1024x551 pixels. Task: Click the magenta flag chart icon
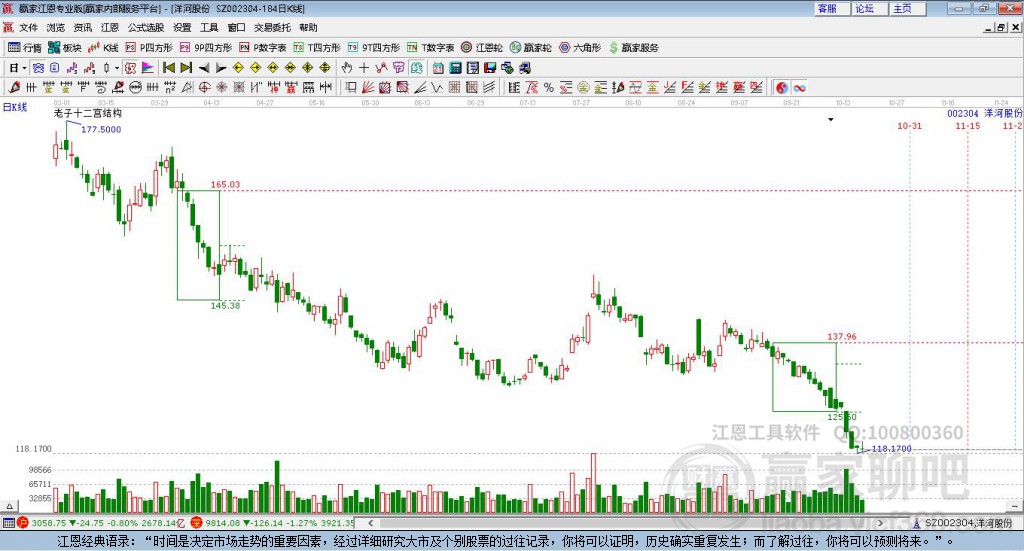click(148, 68)
